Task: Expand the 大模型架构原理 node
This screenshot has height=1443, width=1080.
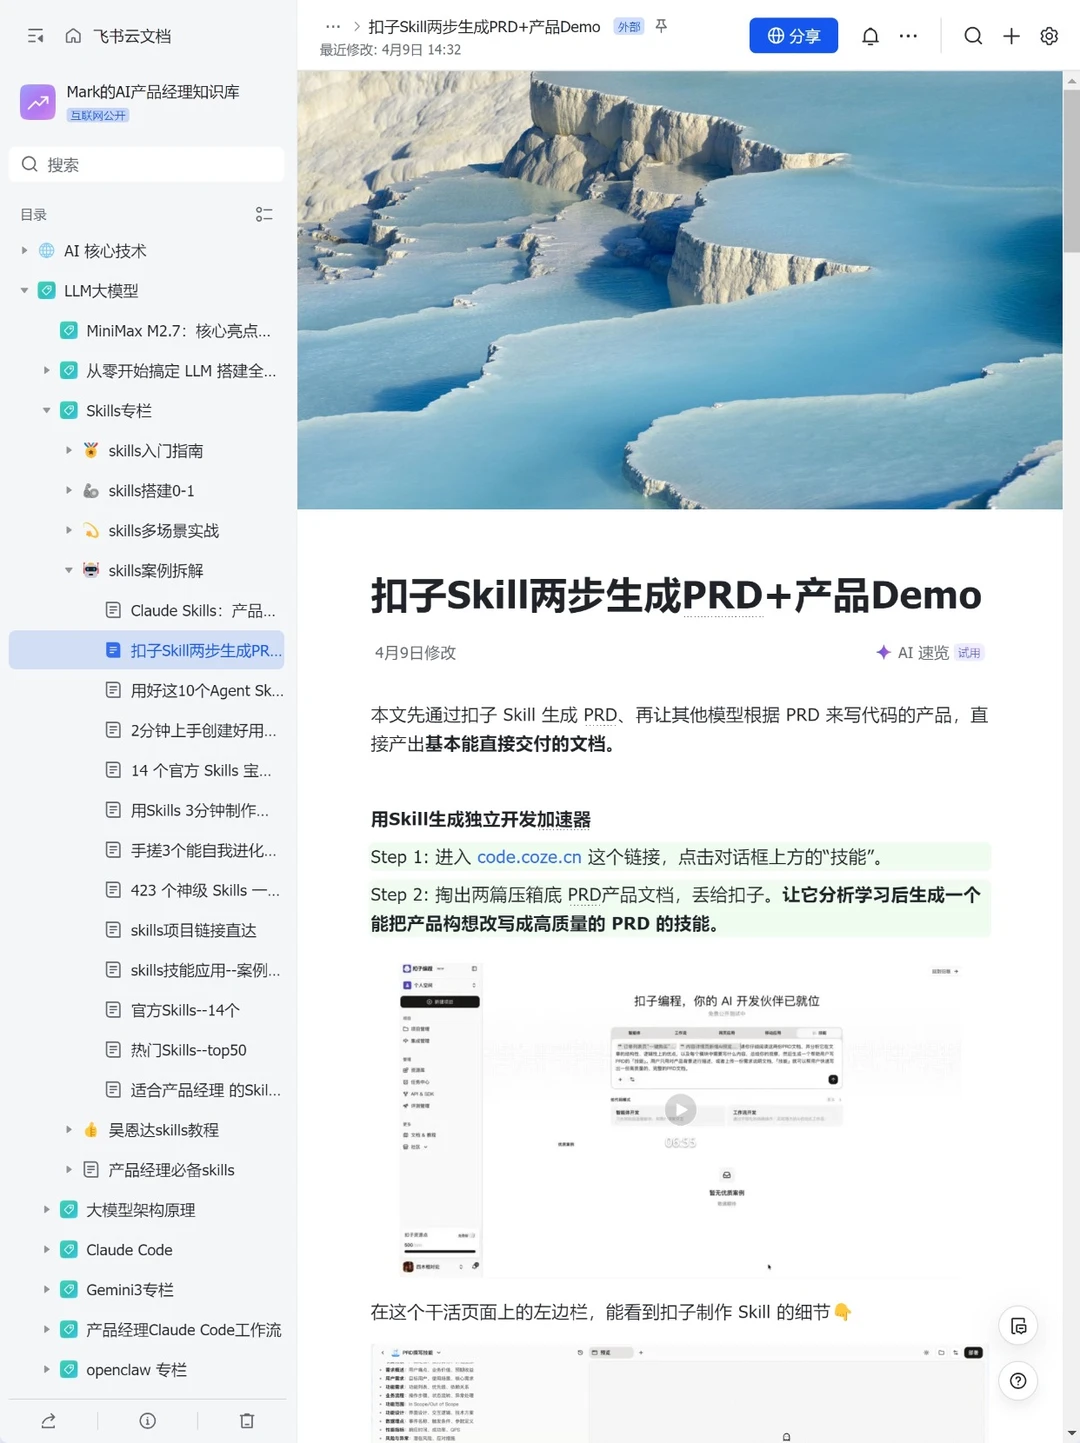Action: pyautogui.click(x=46, y=1210)
